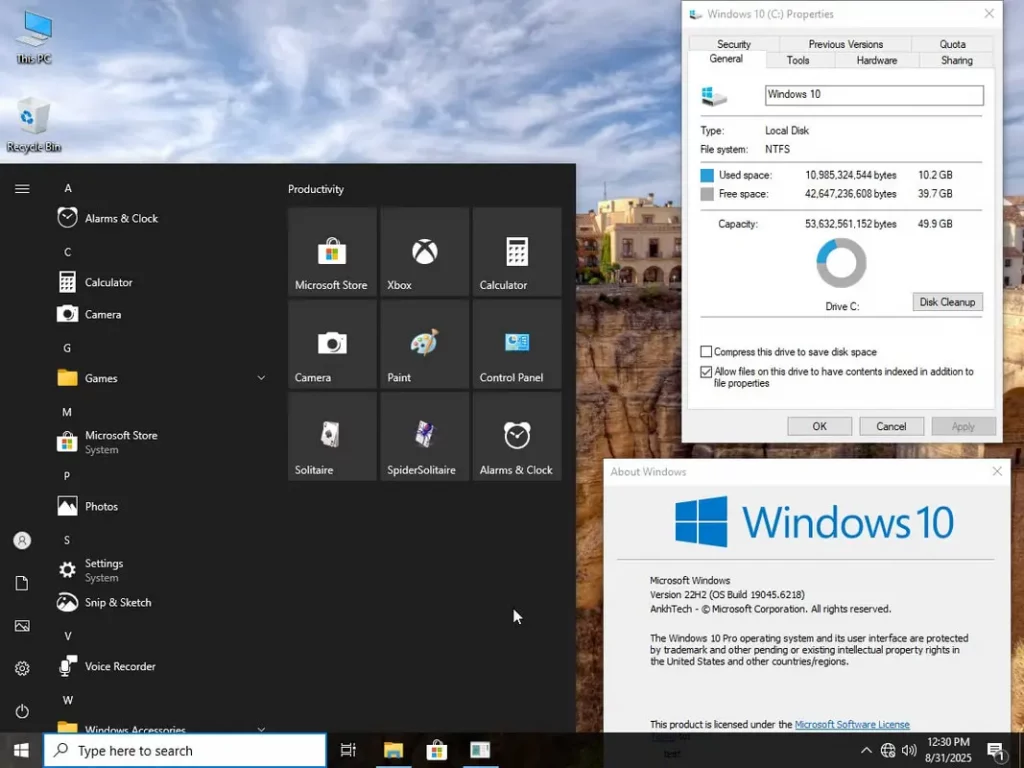Viewport: 1024px width, 768px height.
Task: Open the Hardware tab
Action: coord(876,60)
